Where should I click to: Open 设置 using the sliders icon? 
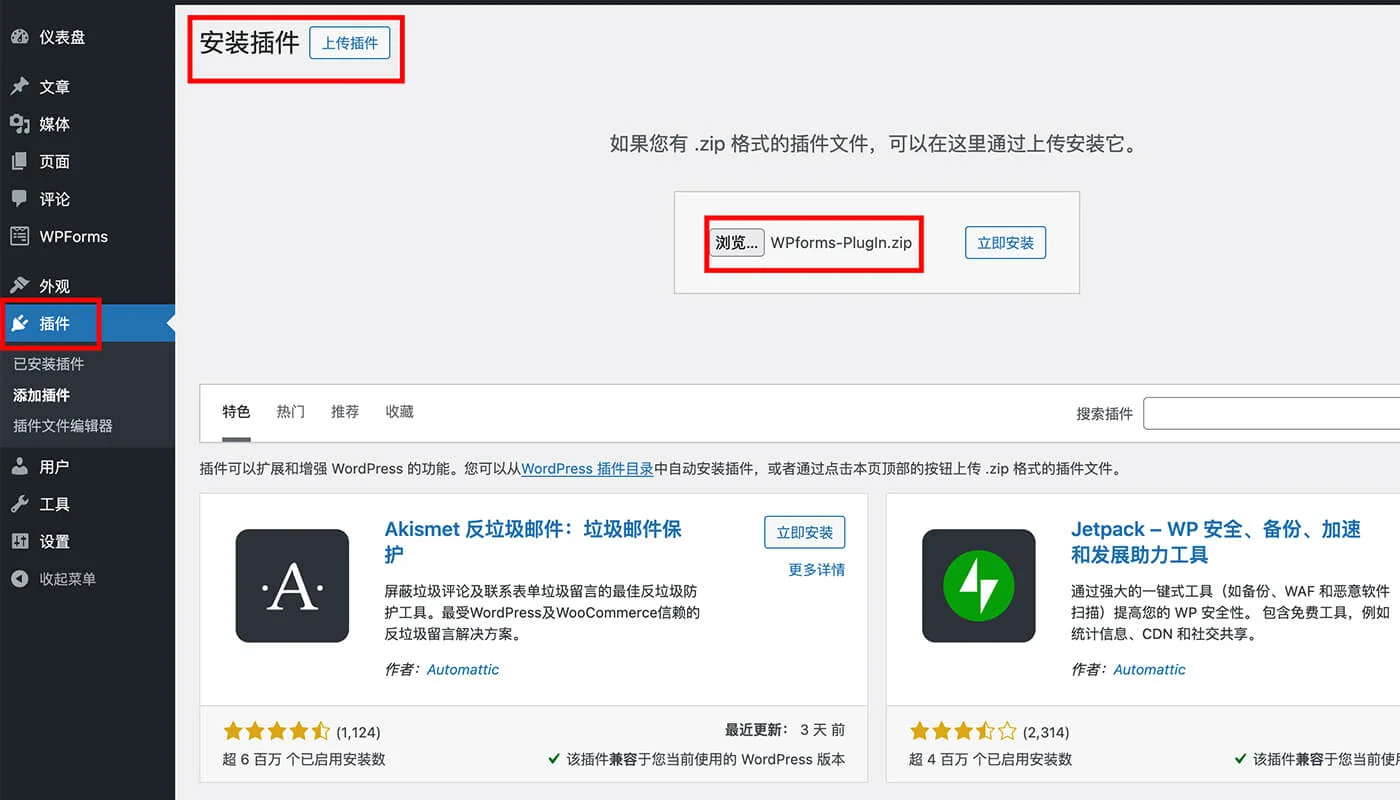click(20, 541)
